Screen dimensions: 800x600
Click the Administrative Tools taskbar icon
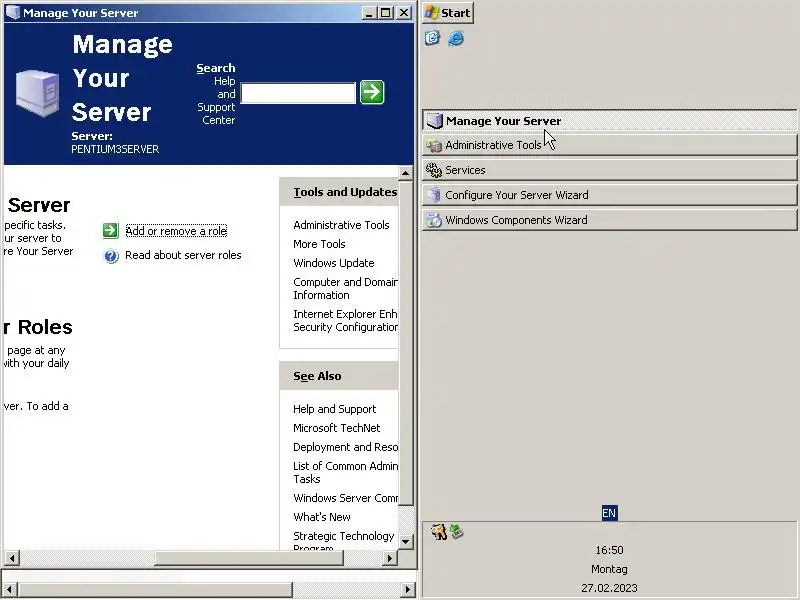point(434,145)
